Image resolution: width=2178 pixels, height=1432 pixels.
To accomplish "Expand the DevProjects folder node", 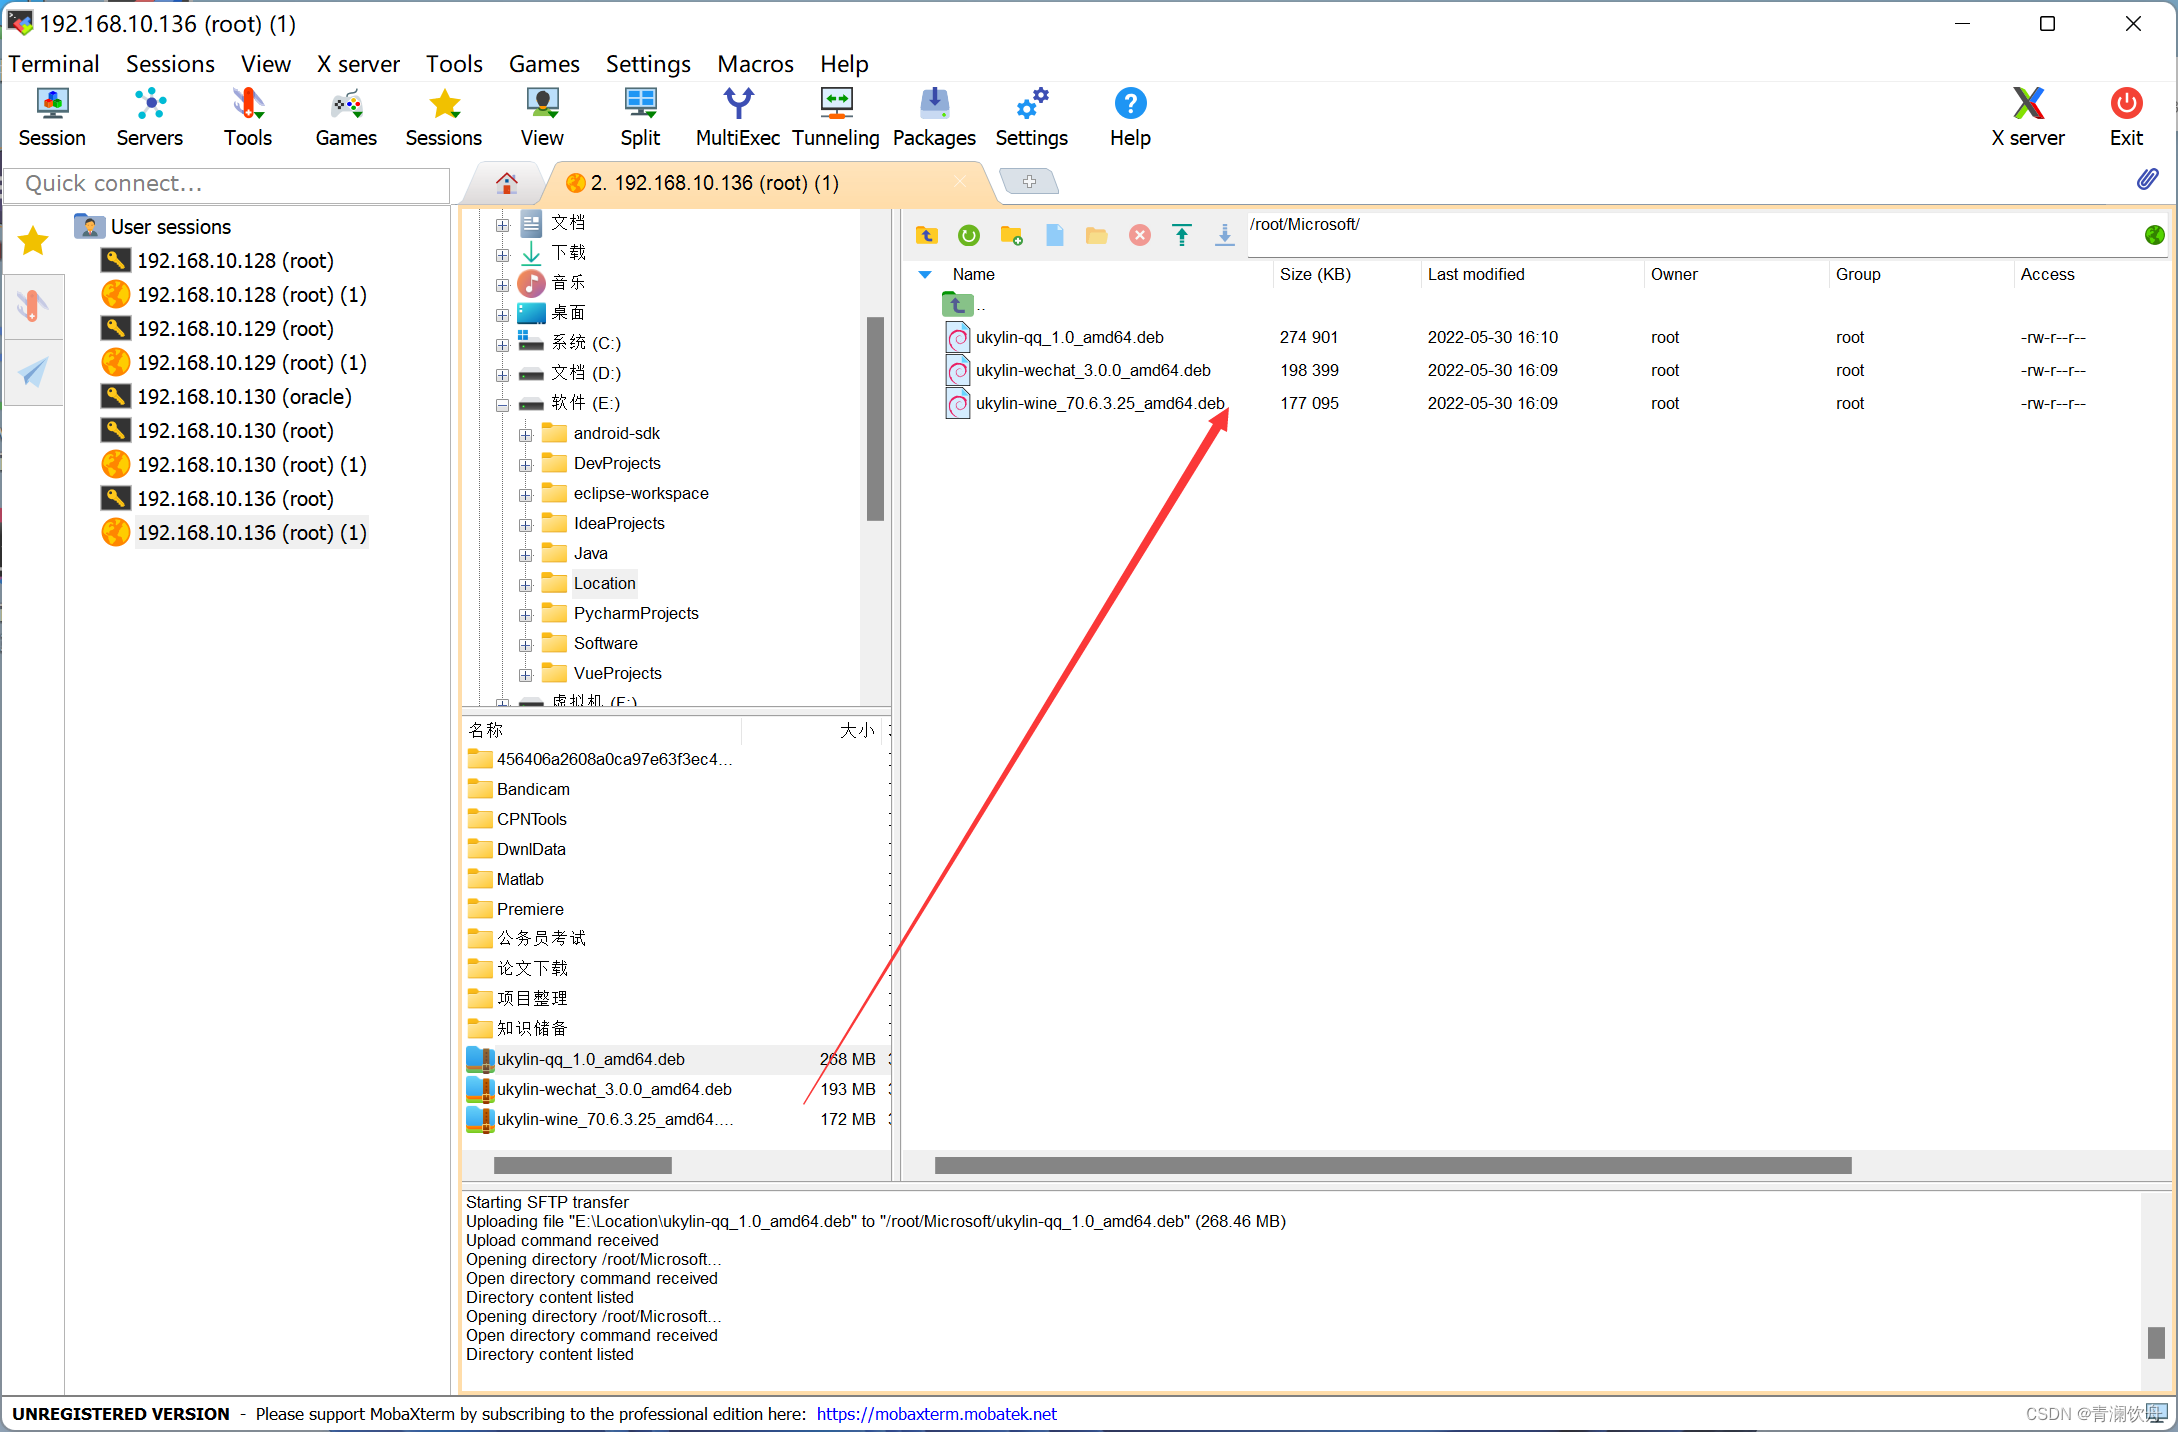I will click(x=526, y=464).
